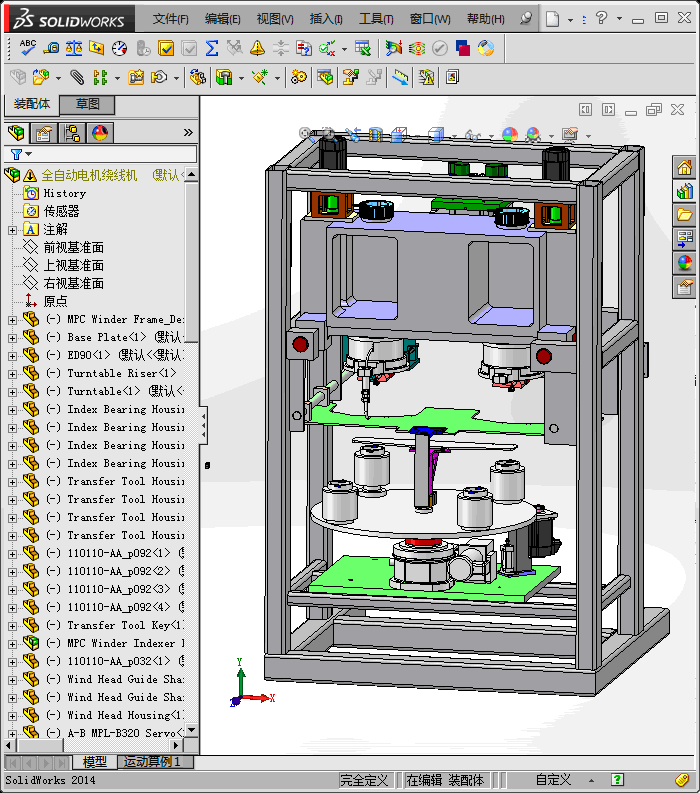
Task: Open the 自定义 status bar dropdown arrow
Action: point(591,780)
